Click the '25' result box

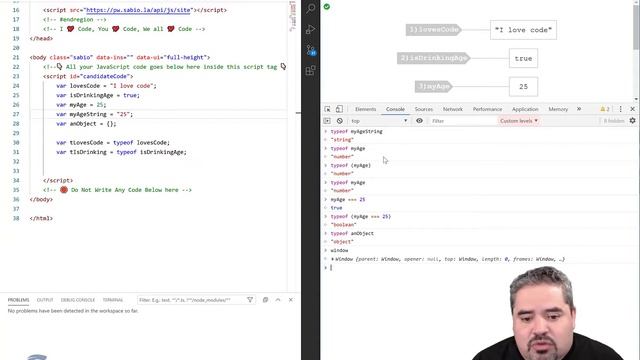pyautogui.click(x=523, y=87)
